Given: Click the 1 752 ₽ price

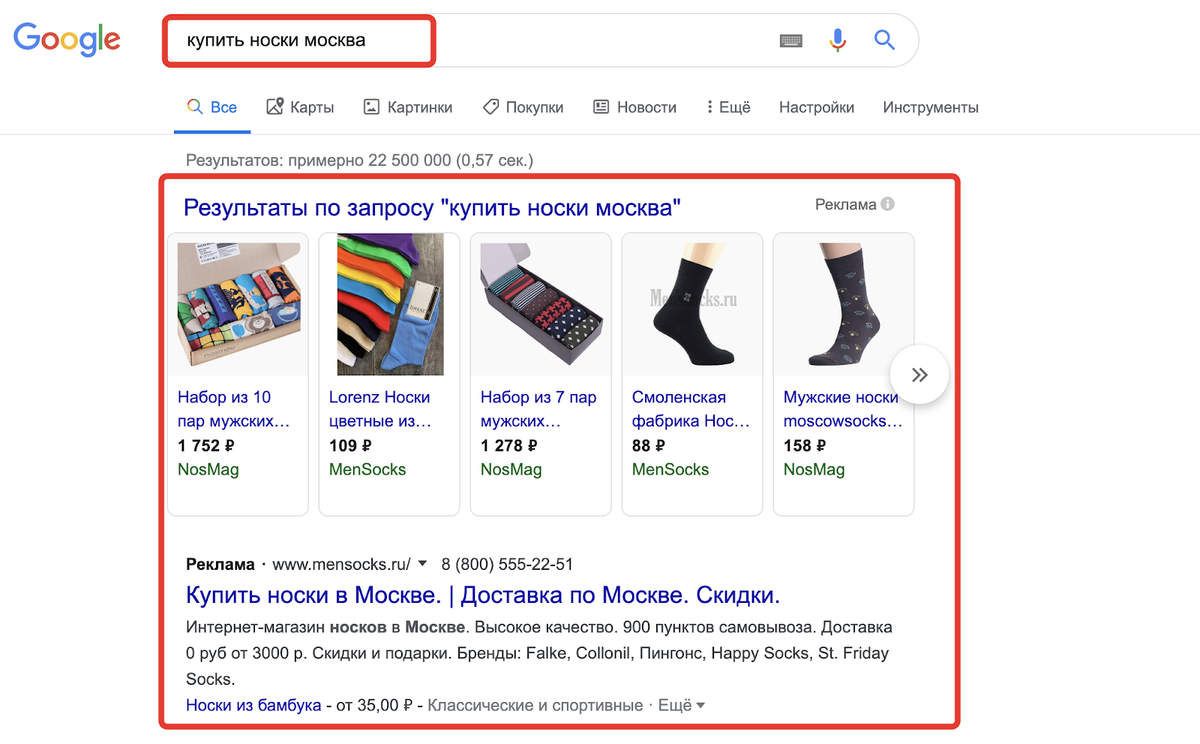Looking at the screenshot, I should coord(206,446).
